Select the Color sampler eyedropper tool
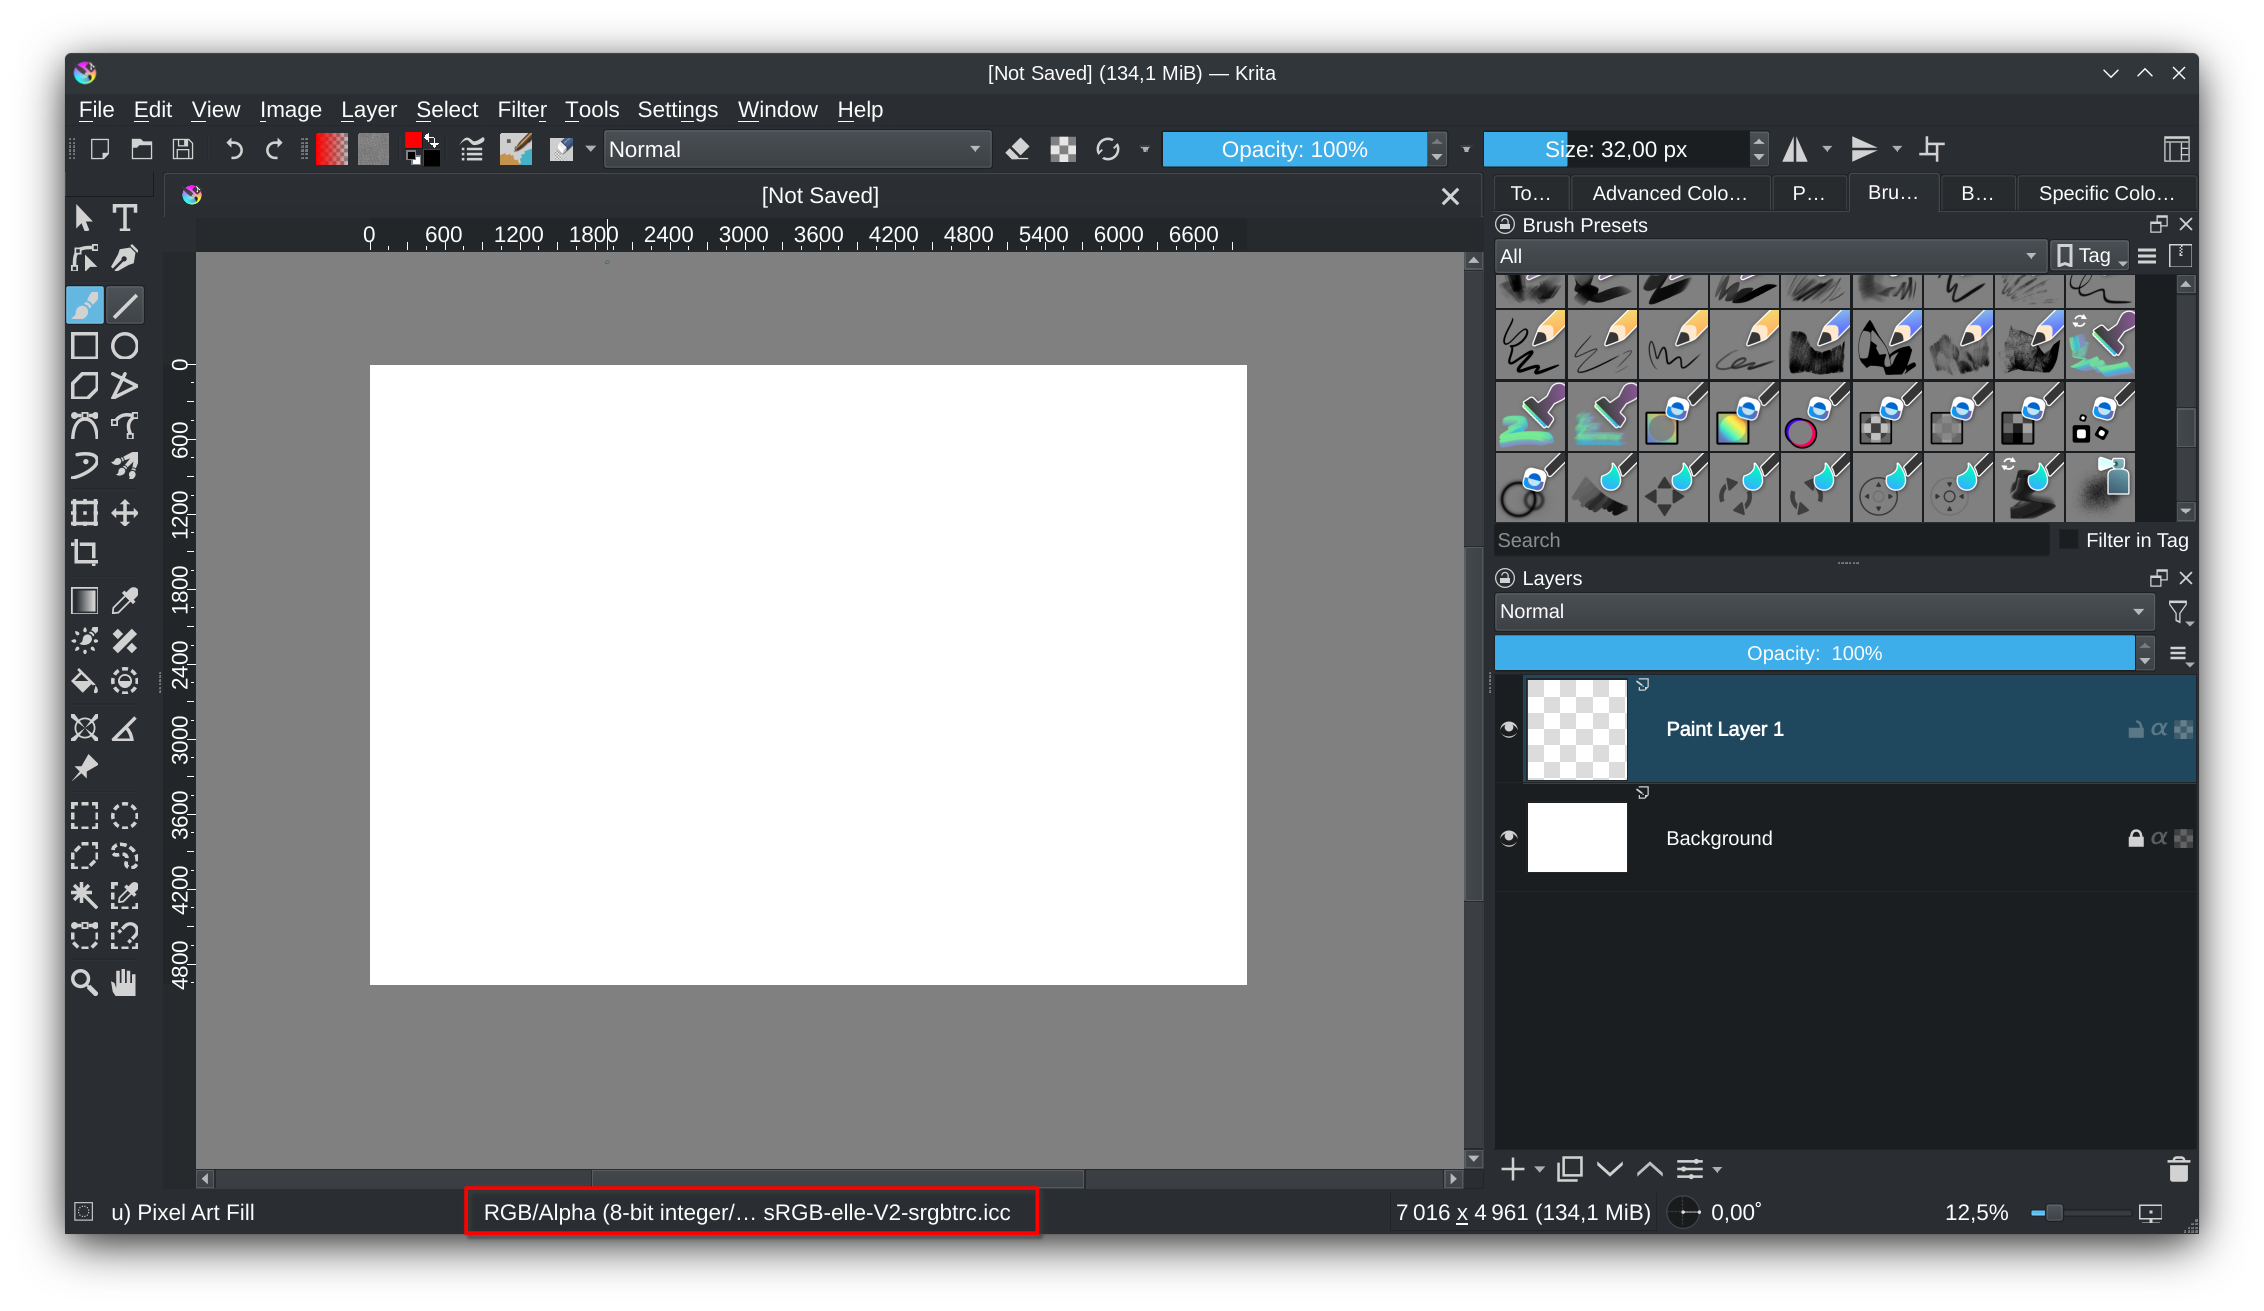This screenshot has height=1311, width=2264. [x=125, y=601]
